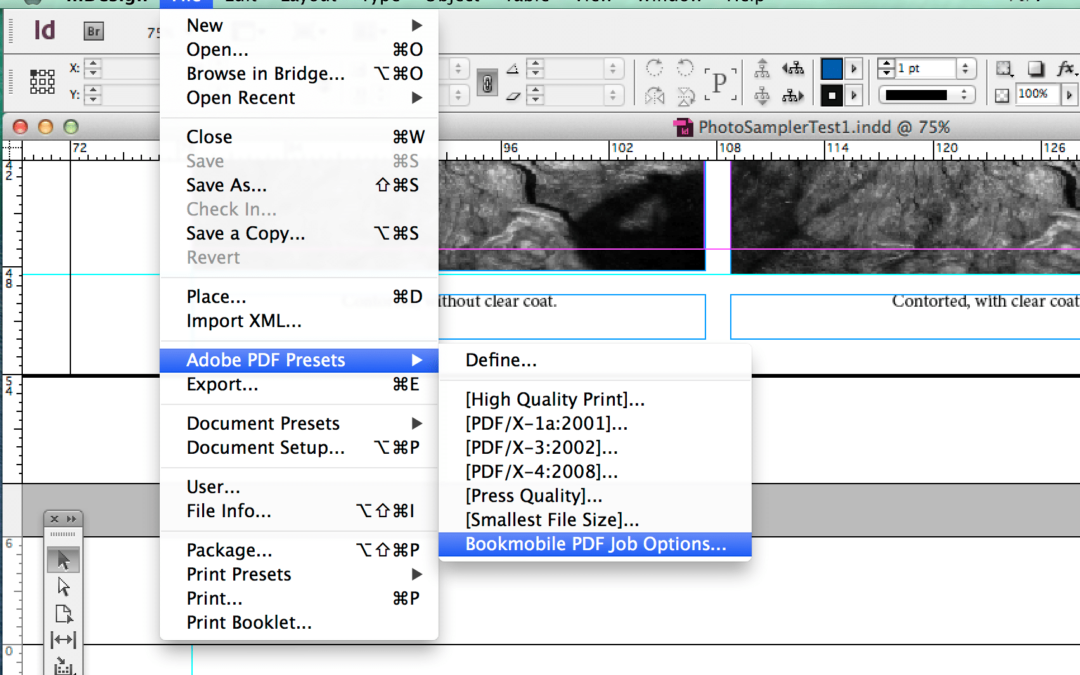Expand tools panel with double arrow

(71, 519)
